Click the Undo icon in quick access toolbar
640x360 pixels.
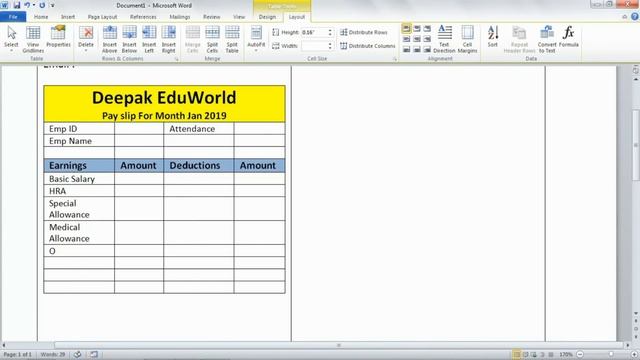coord(27,5)
